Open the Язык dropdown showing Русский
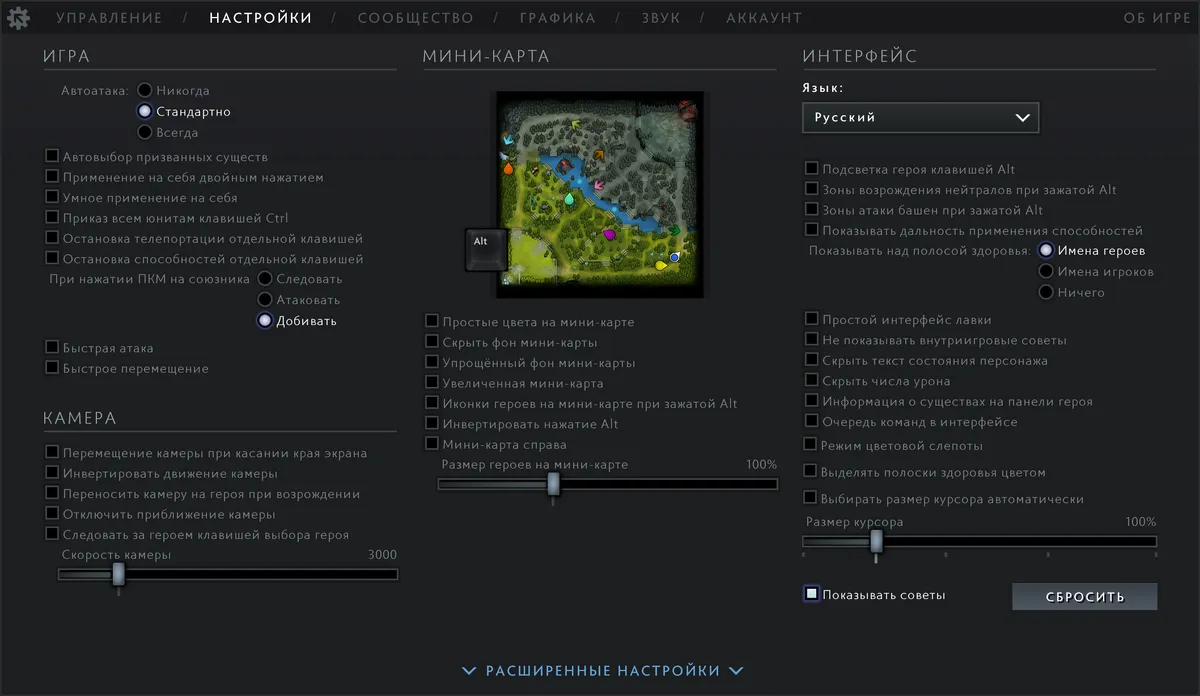This screenshot has width=1200, height=696. coord(921,117)
